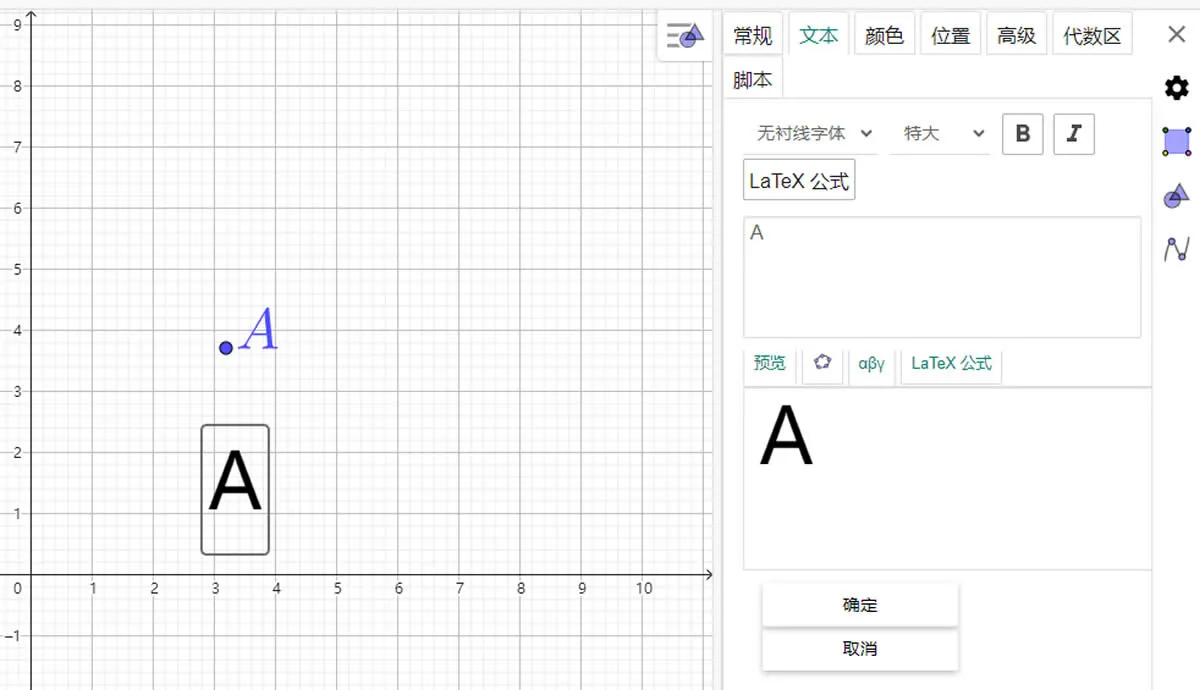Click inside the text editing field
The height and width of the screenshot is (690, 1200).
[x=941, y=278]
